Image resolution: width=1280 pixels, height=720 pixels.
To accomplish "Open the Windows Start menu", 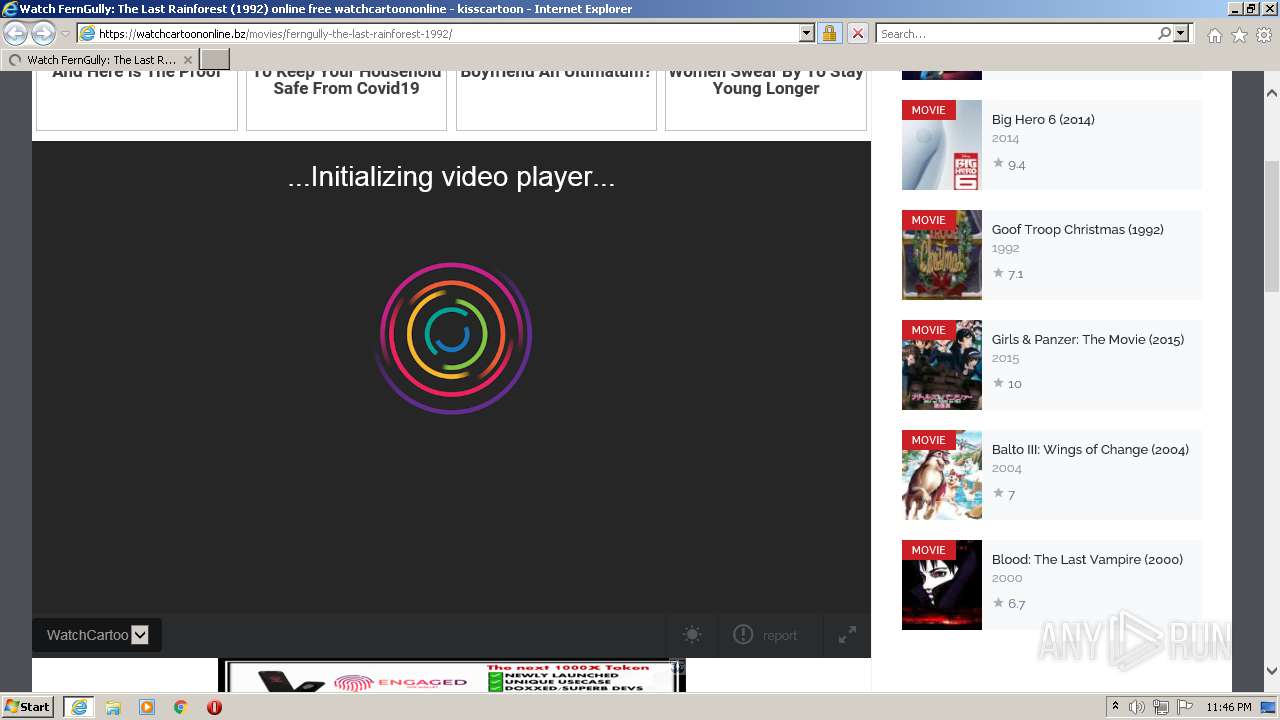I will [x=28, y=707].
